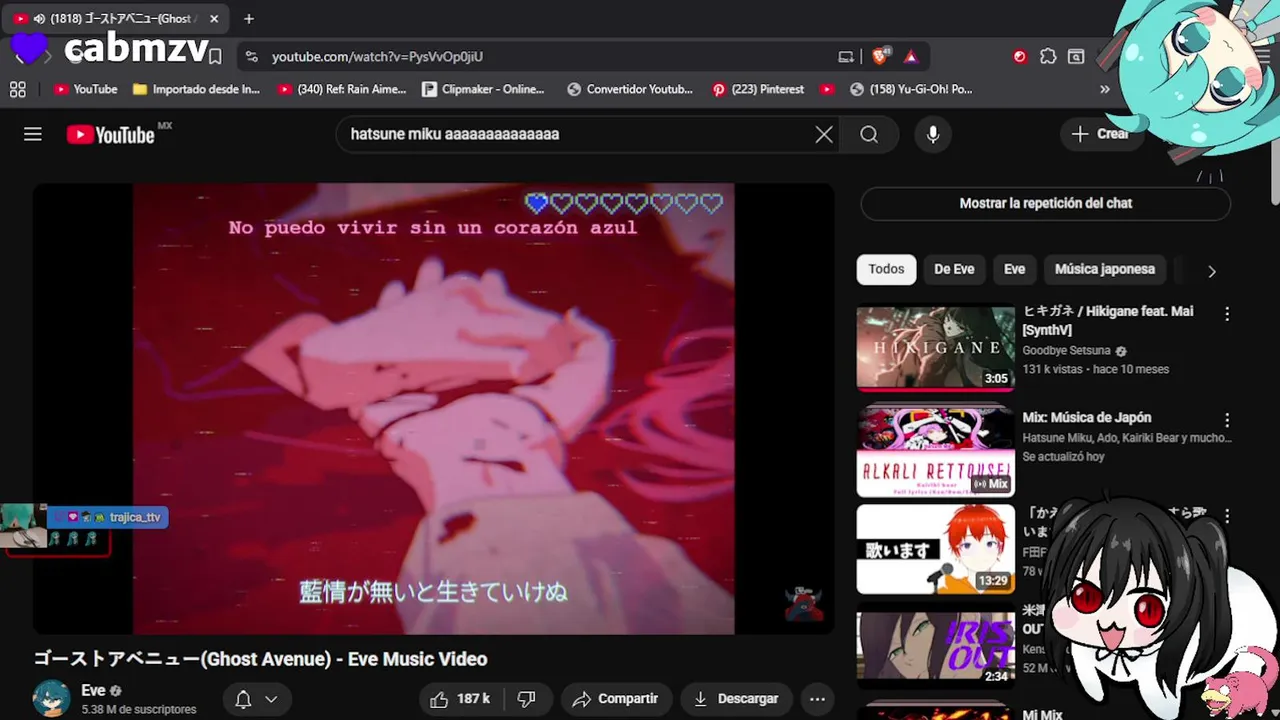
Task: Select the 'Música japonesa' filter chip
Action: (x=1104, y=269)
